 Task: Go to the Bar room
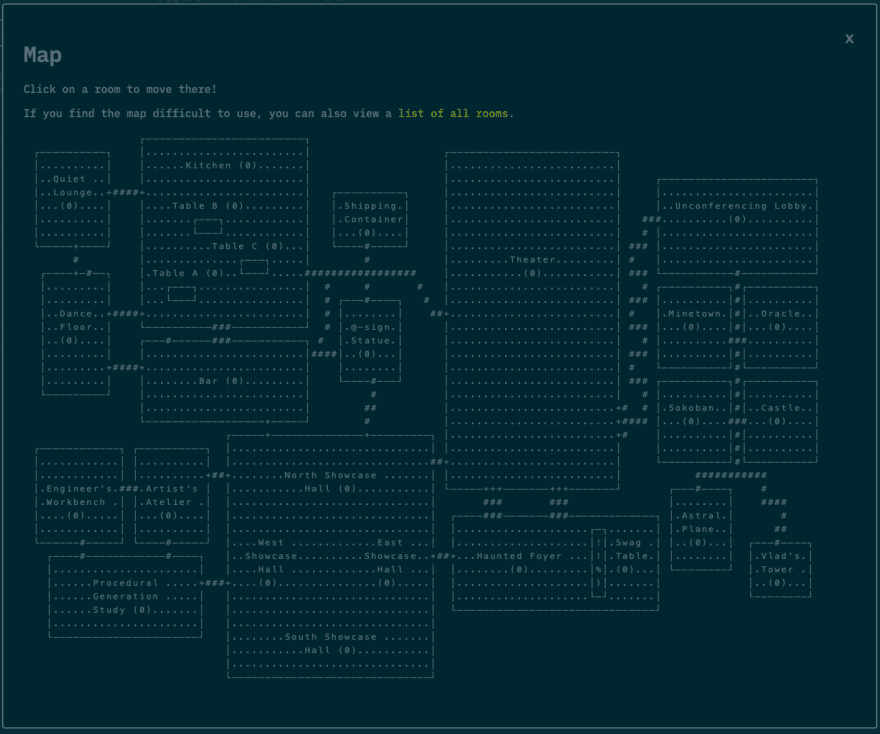(224, 381)
